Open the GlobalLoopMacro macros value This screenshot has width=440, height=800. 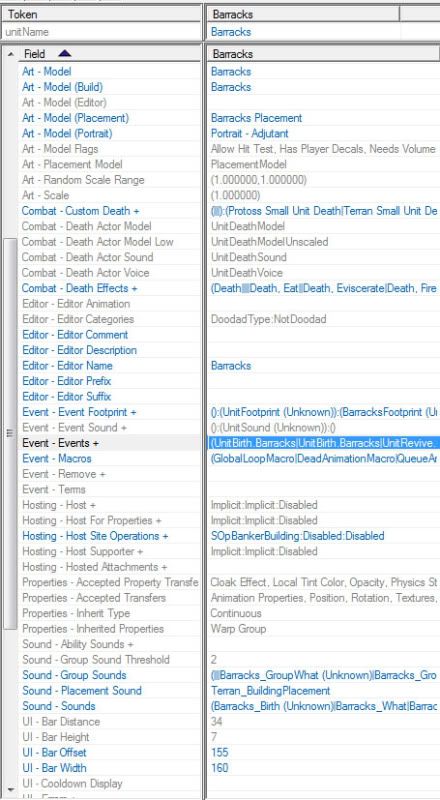click(324, 458)
